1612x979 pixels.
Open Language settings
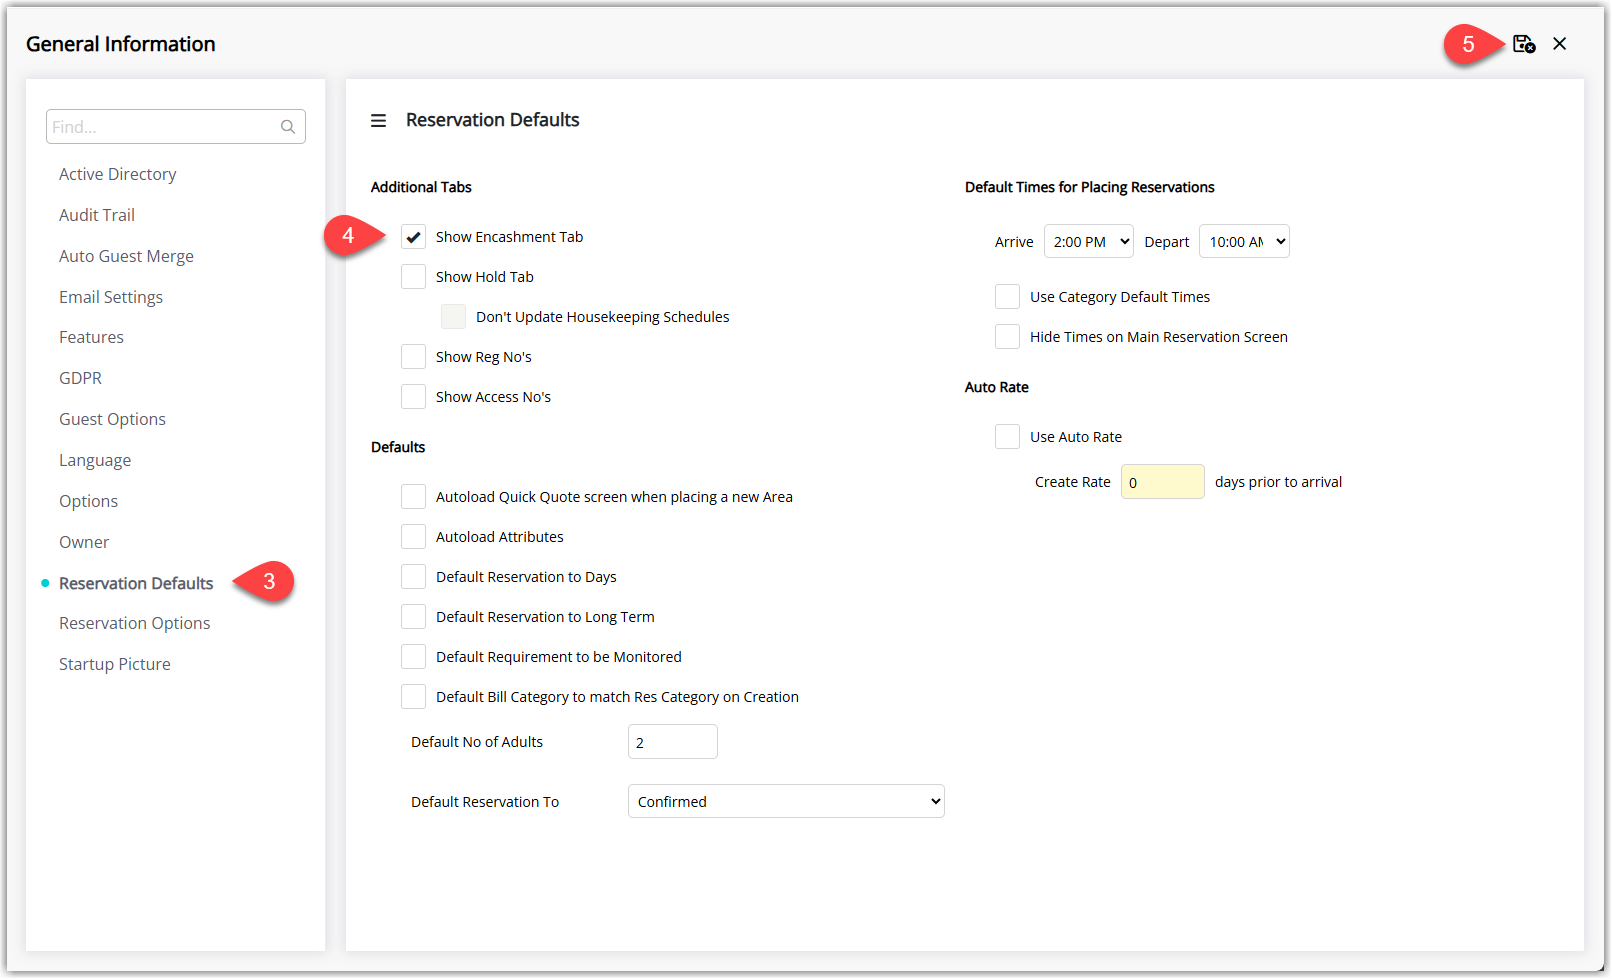[95, 460]
